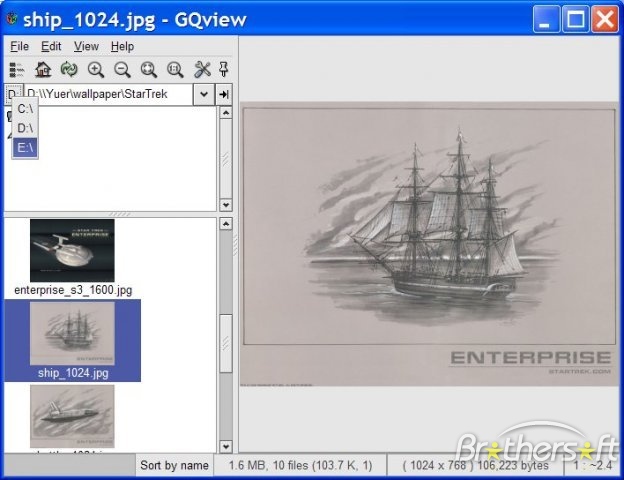
Task: Open File menu
Action: (20, 47)
